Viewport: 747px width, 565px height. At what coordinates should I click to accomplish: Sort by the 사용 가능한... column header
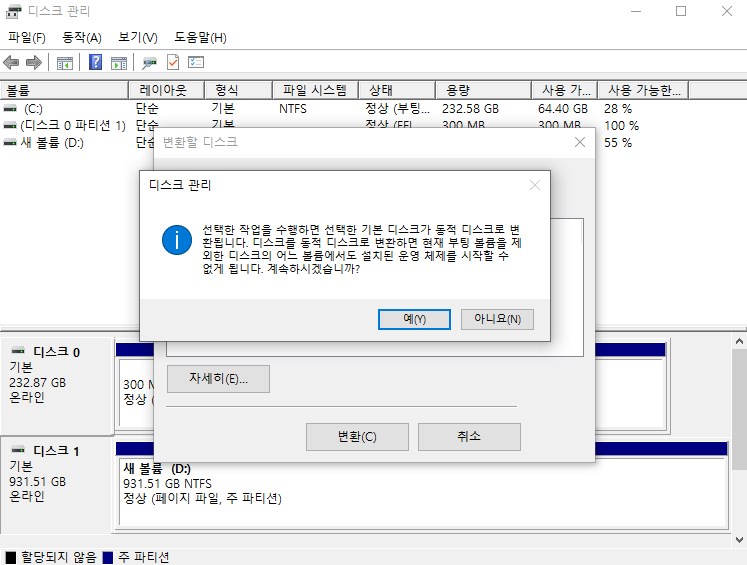coord(643,90)
